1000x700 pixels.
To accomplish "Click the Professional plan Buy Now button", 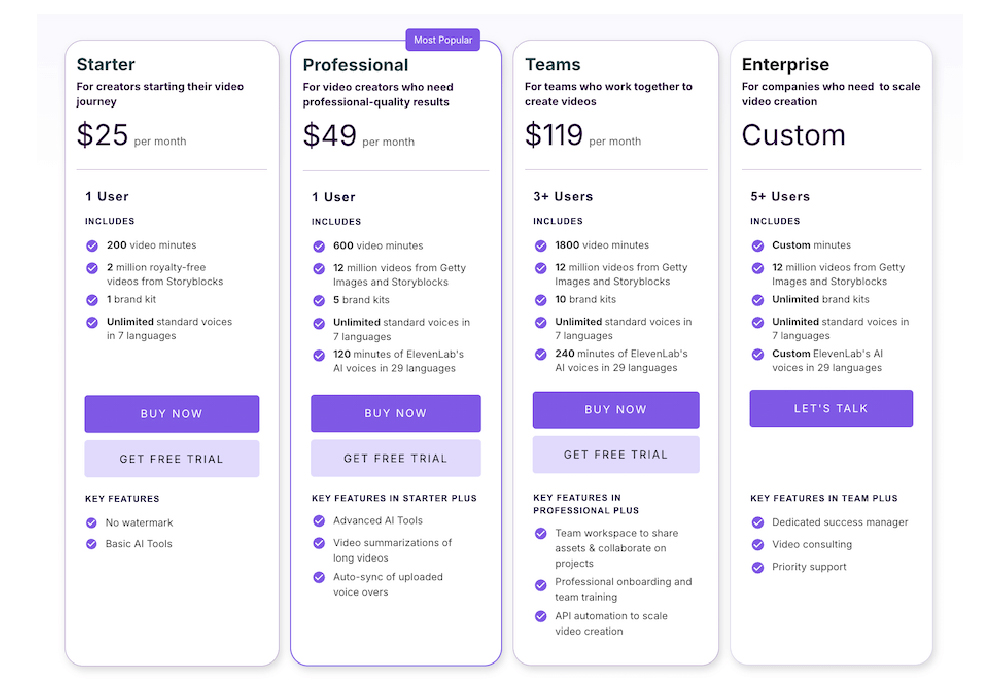I will point(395,413).
